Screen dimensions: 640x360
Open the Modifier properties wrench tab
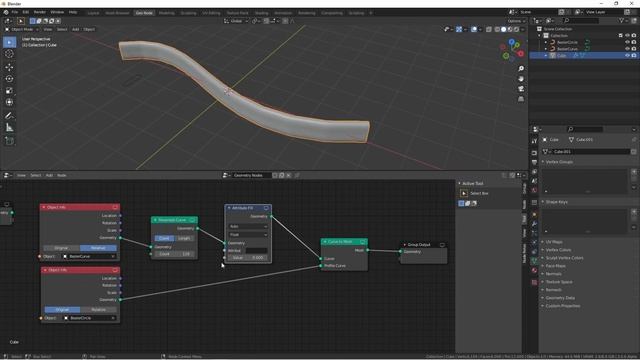tap(534, 224)
